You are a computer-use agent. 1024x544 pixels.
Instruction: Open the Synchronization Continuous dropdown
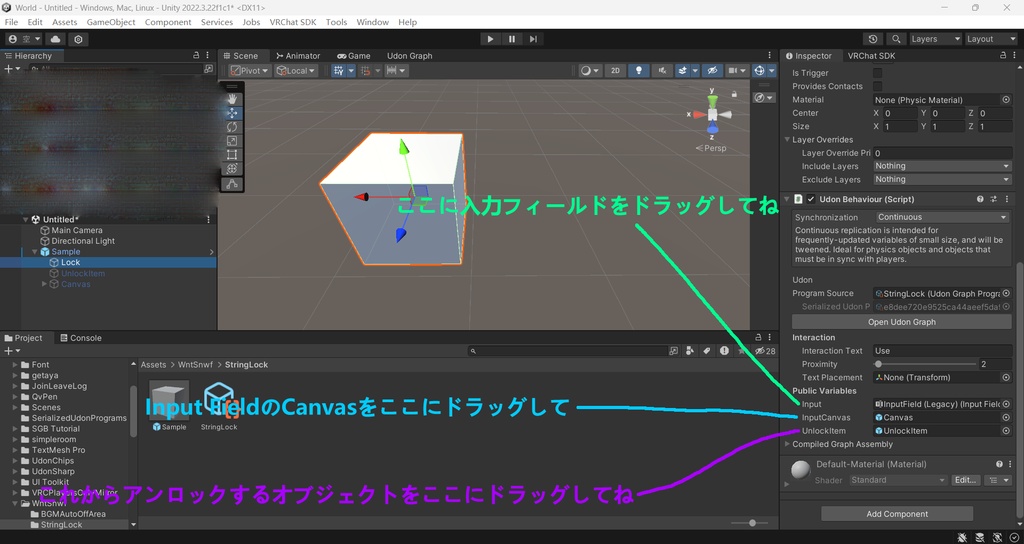[x=942, y=217]
